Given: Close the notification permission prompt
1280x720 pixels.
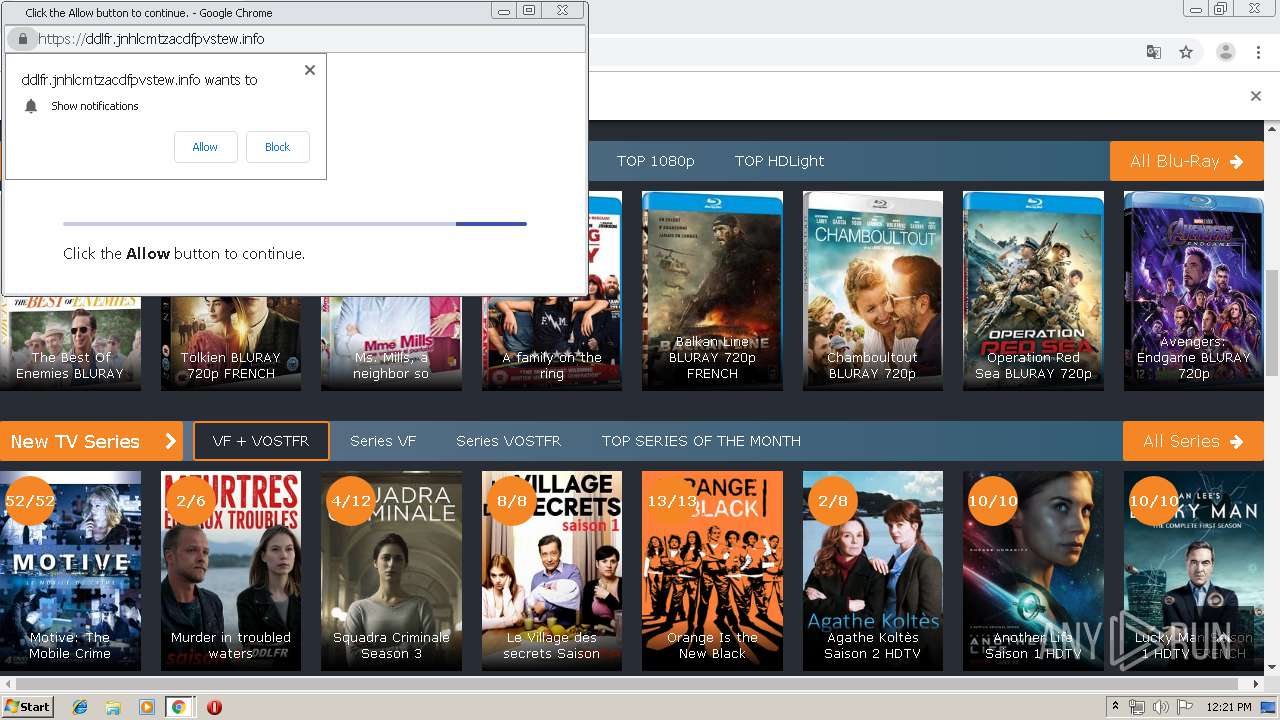Looking at the screenshot, I should [310, 70].
